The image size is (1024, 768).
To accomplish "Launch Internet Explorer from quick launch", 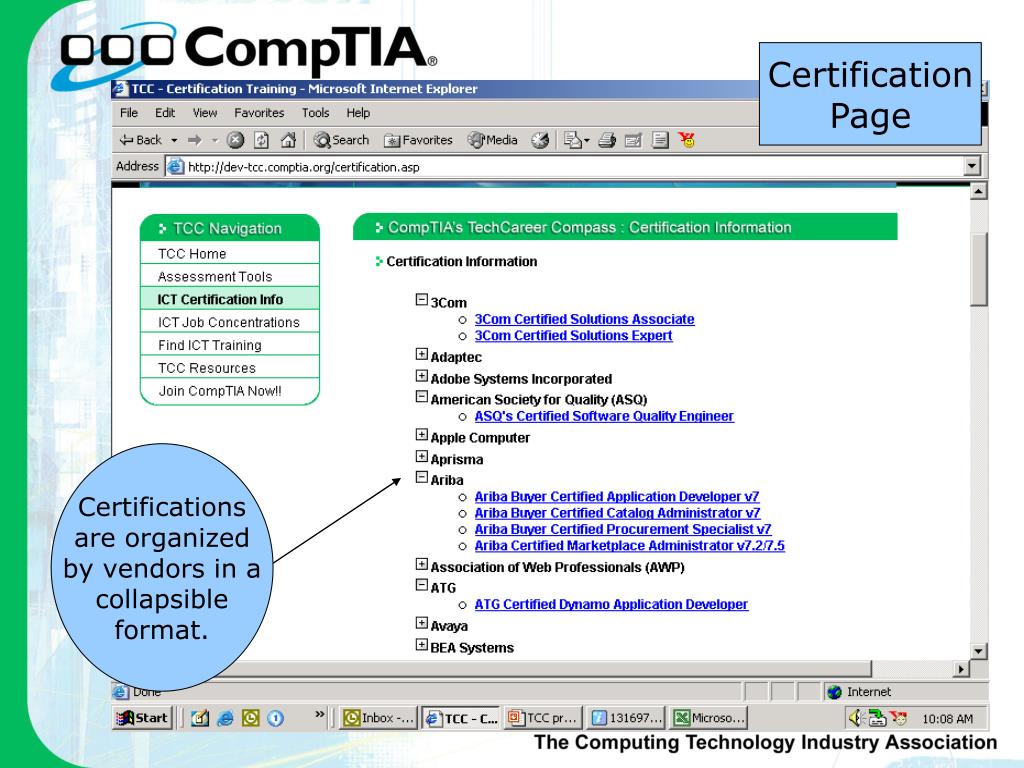I will (x=225, y=718).
